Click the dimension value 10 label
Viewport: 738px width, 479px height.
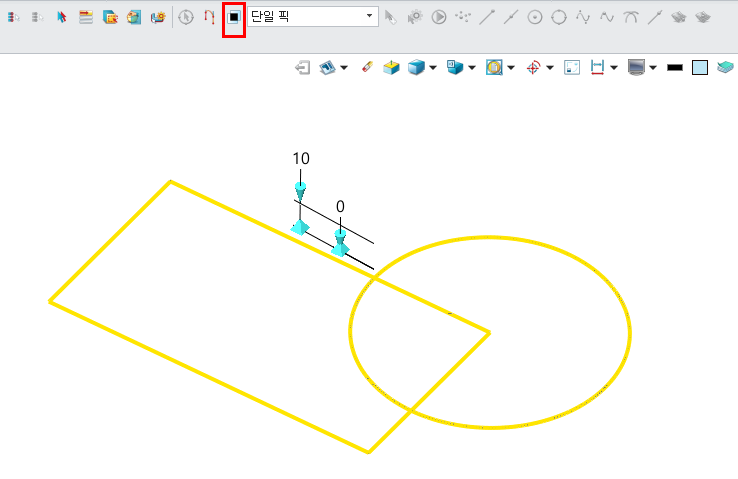coord(301,159)
